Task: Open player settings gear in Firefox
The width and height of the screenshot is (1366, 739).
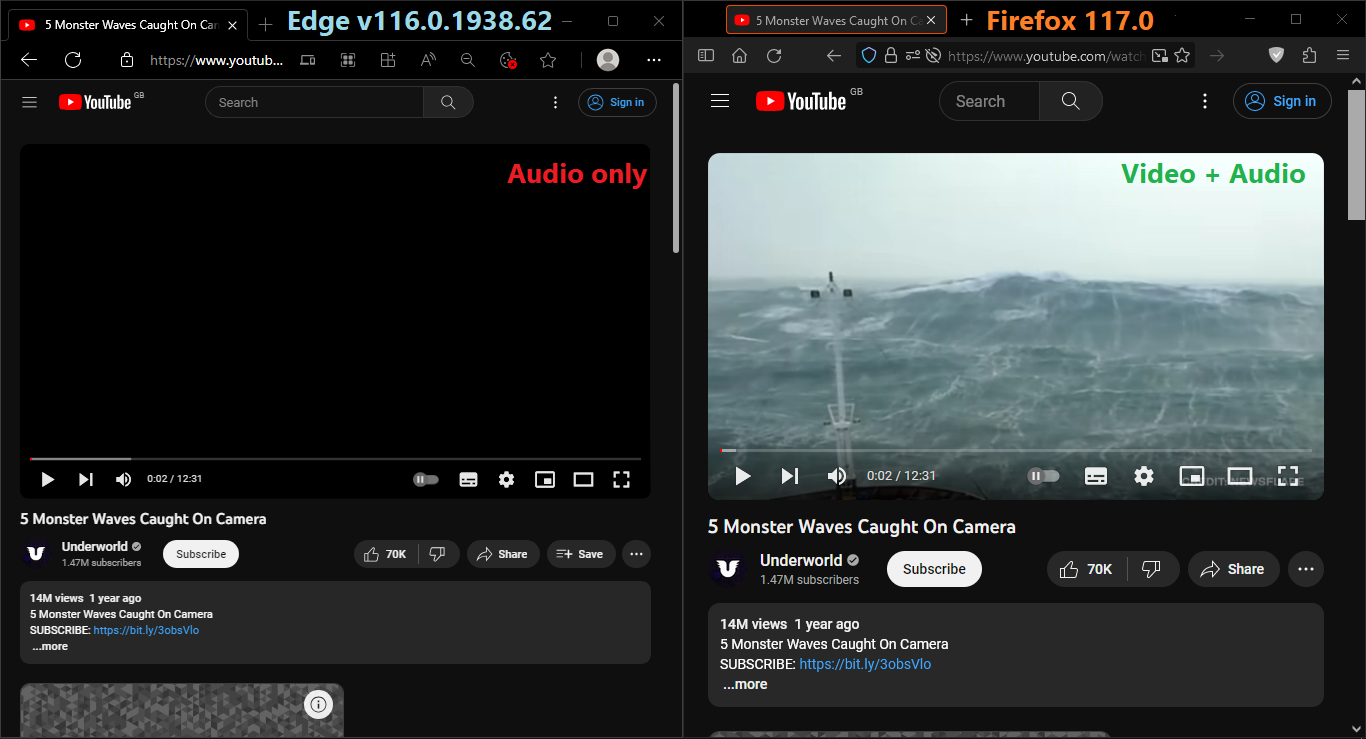Action: 1144,476
